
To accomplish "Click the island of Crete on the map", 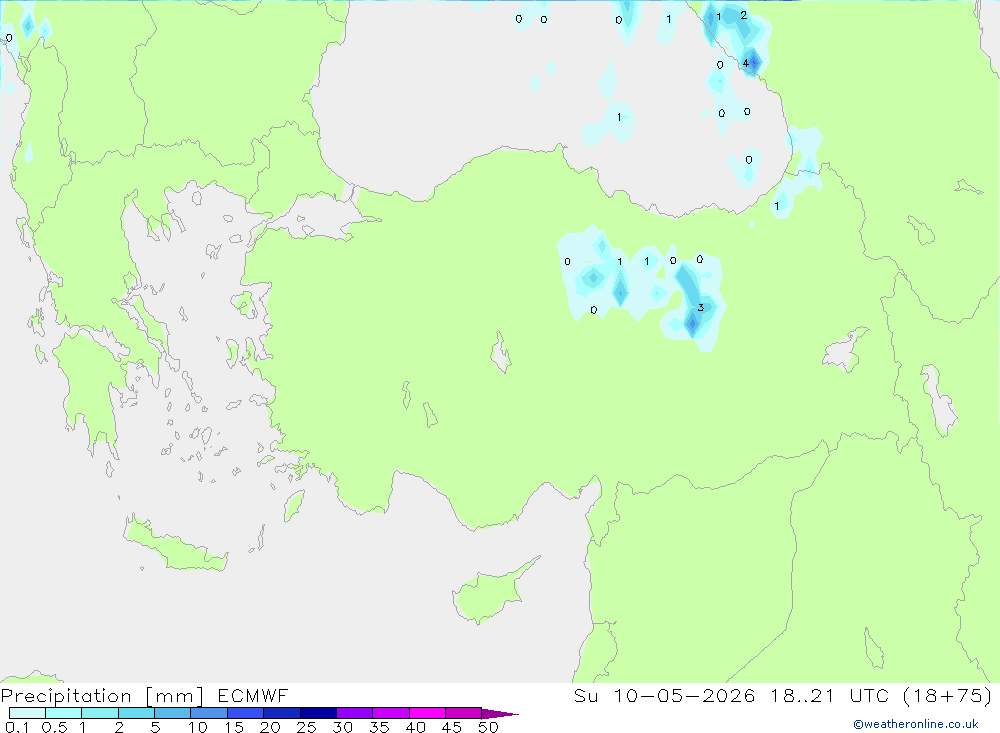I will (x=175, y=546).
